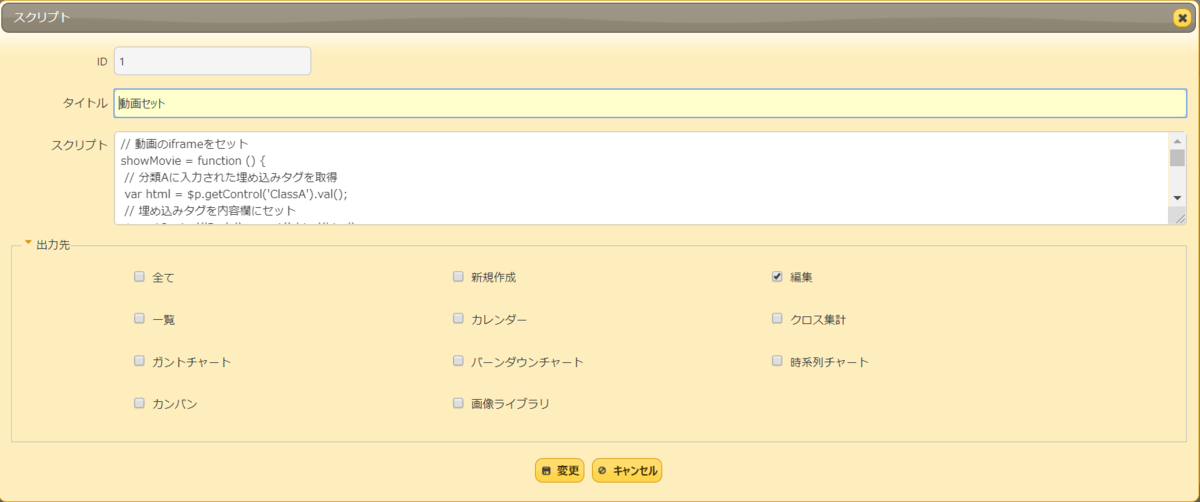The height and width of the screenshot is (502, 1200).
Task: Click the comment "// 分類Aに入力された埋め込みタグを取得"
Action: [x=231, y=177]
